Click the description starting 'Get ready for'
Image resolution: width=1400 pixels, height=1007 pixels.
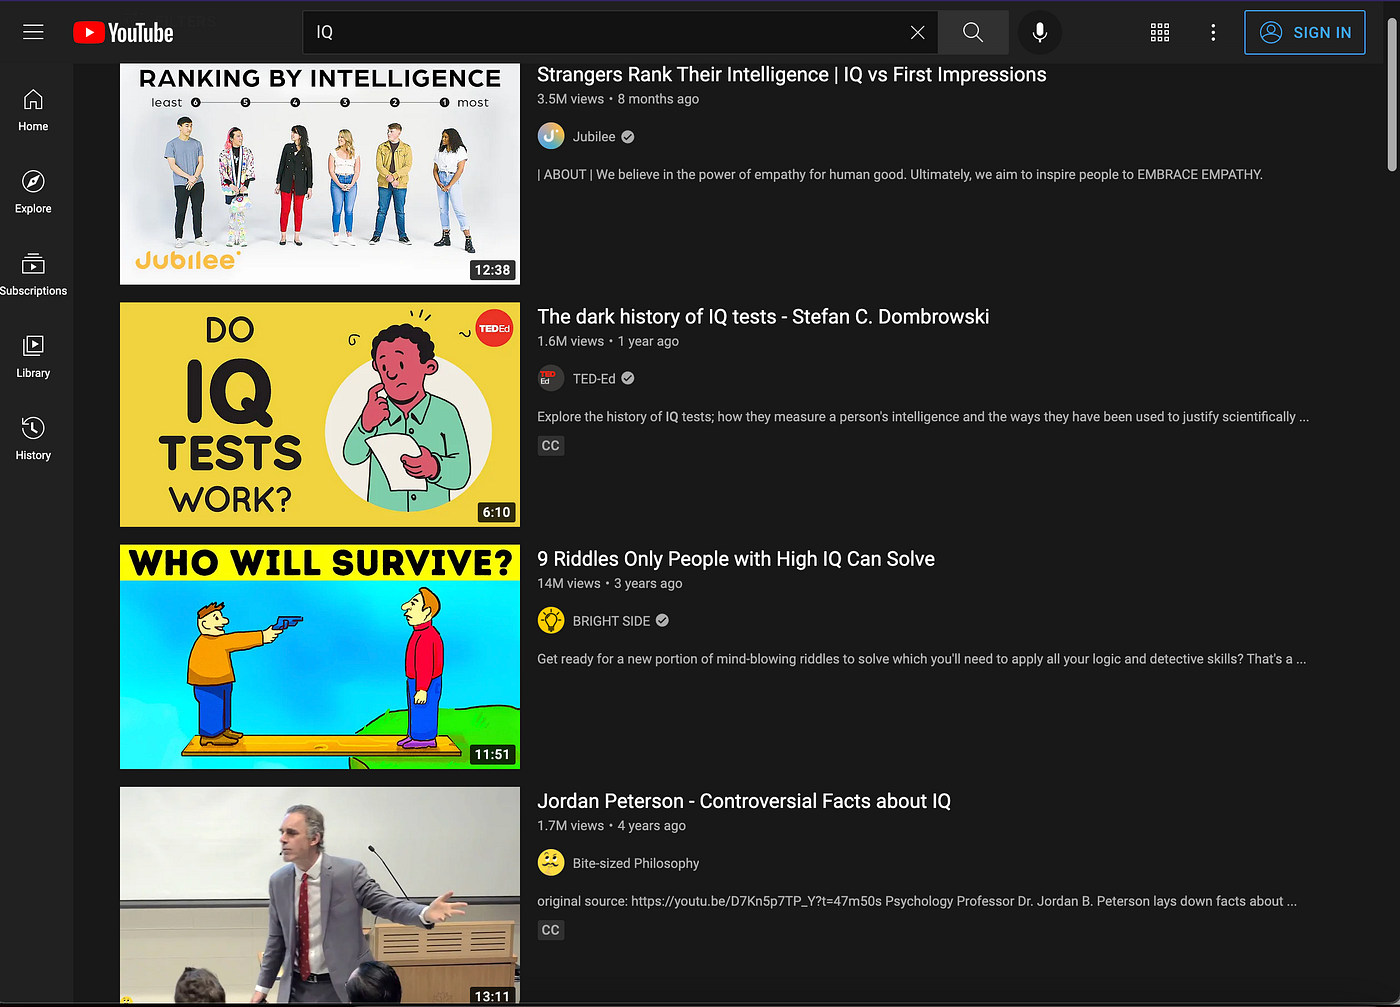pyautogui.click(x=922, y=659)
